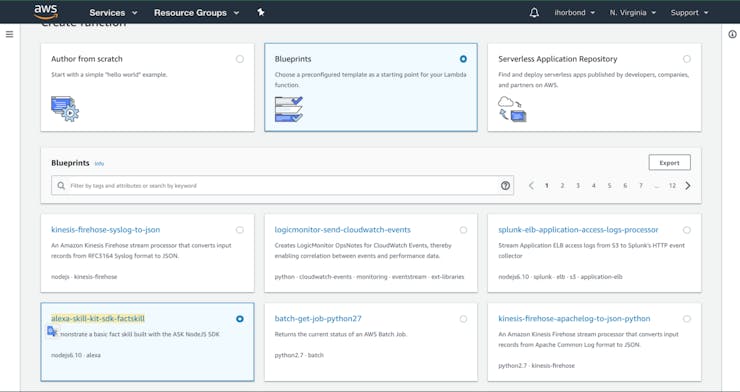Click the translate icon on alexa card
740x392 pixels.
click(x=52, y=332)
